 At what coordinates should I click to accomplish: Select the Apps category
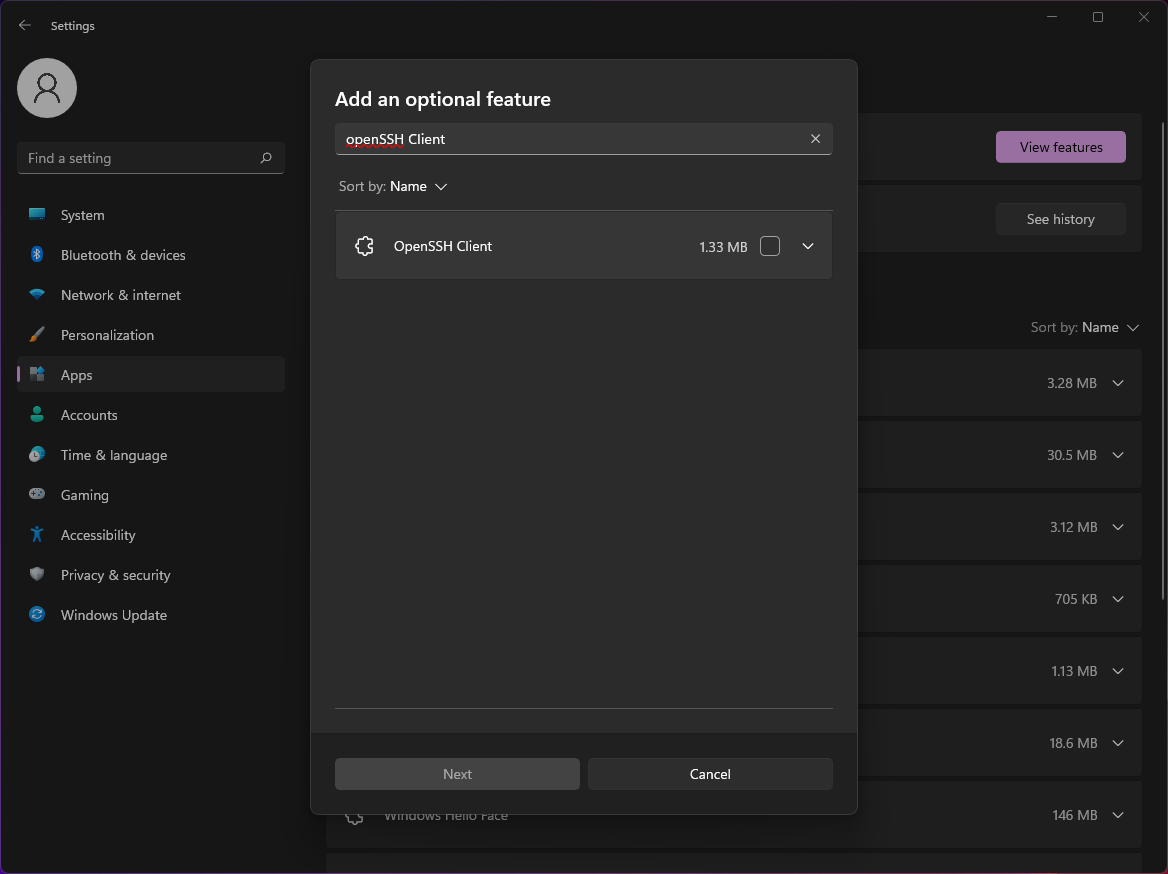(150, 375)
